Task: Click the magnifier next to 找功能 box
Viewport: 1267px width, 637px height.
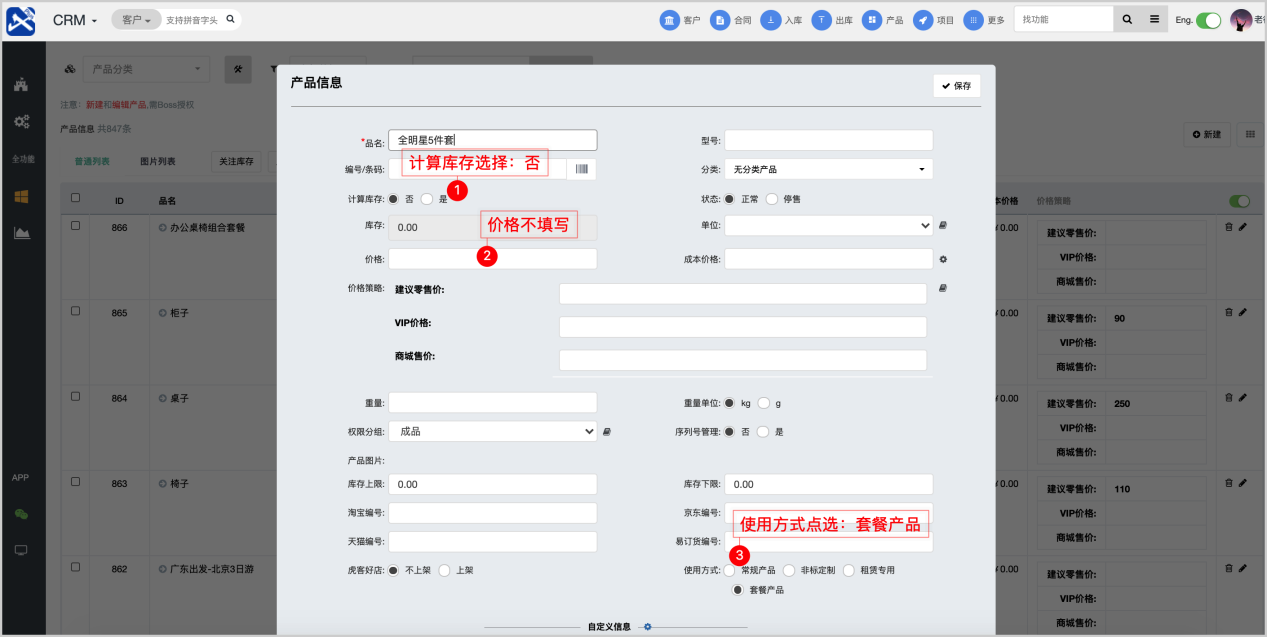Action: coord(1127,19)
